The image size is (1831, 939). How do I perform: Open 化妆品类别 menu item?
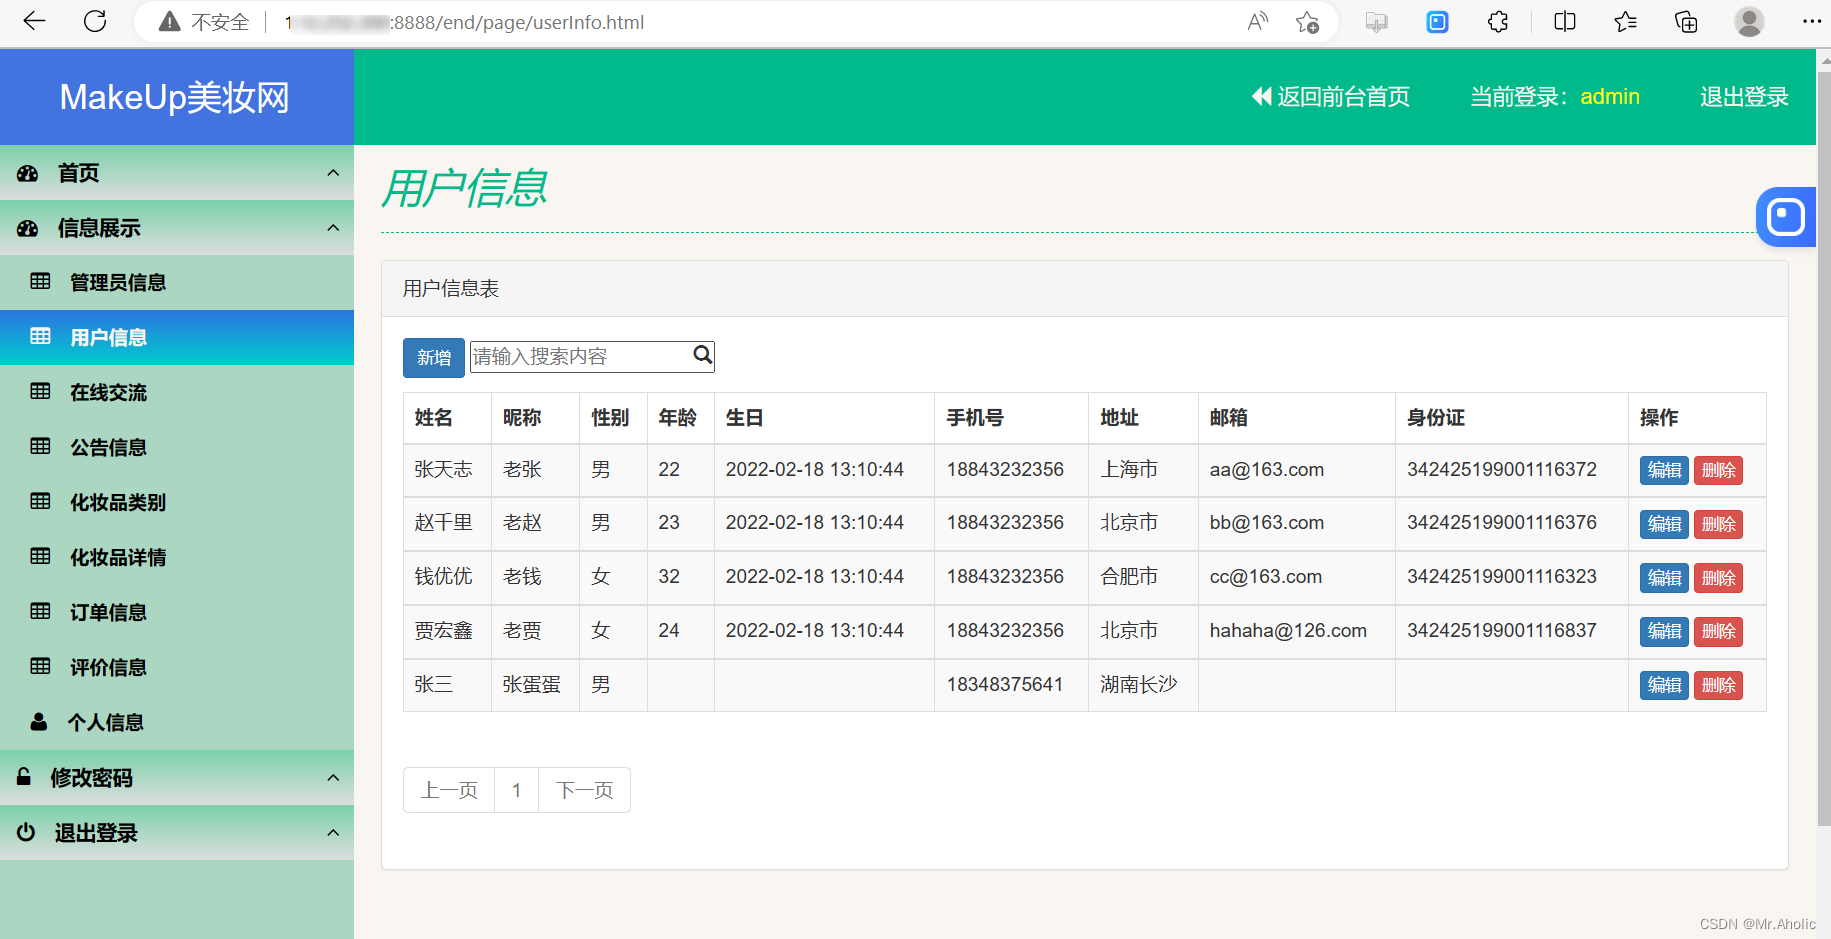[177, 502]
